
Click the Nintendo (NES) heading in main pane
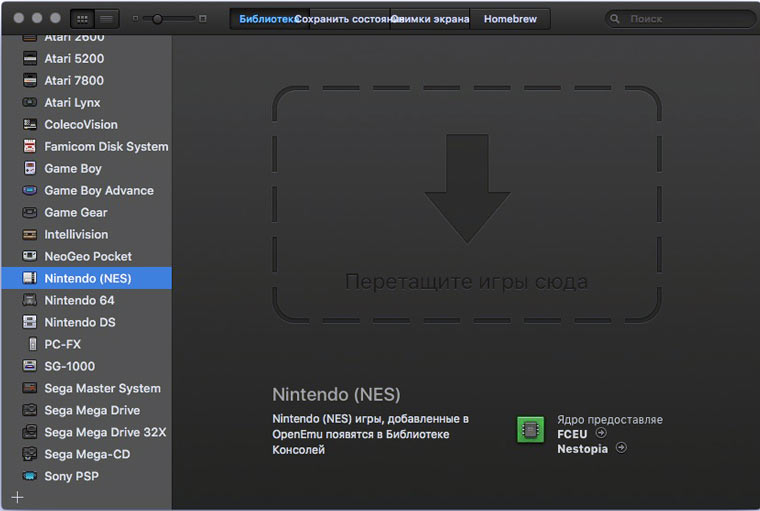pyautogui.click(x=336, y=395)
